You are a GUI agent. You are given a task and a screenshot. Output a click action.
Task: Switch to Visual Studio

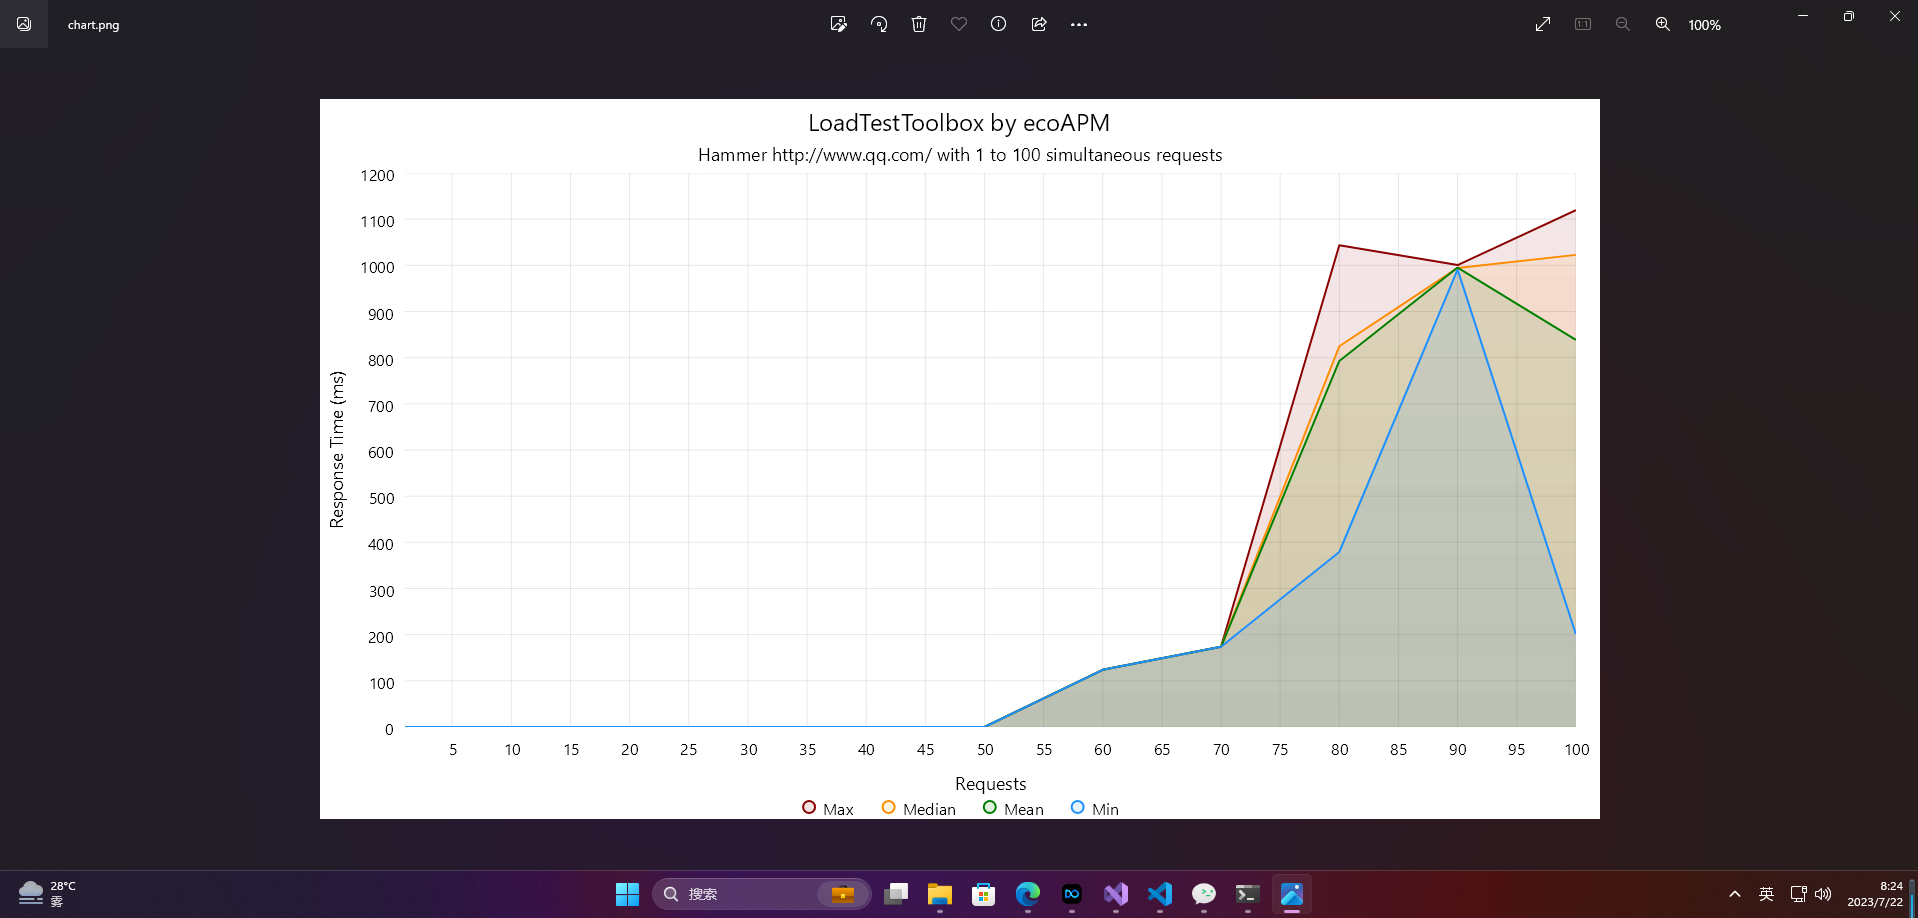1116,894
